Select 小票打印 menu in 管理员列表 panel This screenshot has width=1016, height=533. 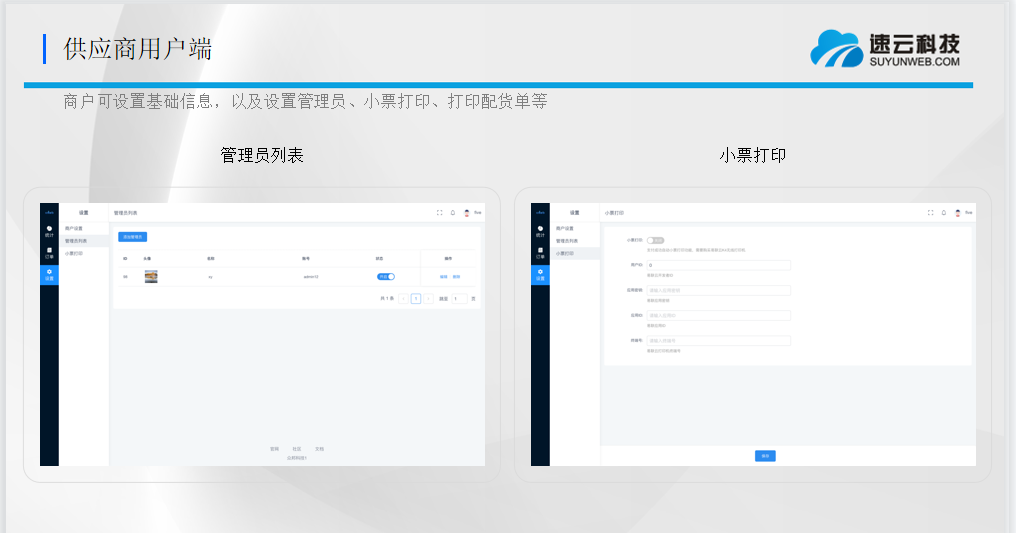click(x=74, y=254)
